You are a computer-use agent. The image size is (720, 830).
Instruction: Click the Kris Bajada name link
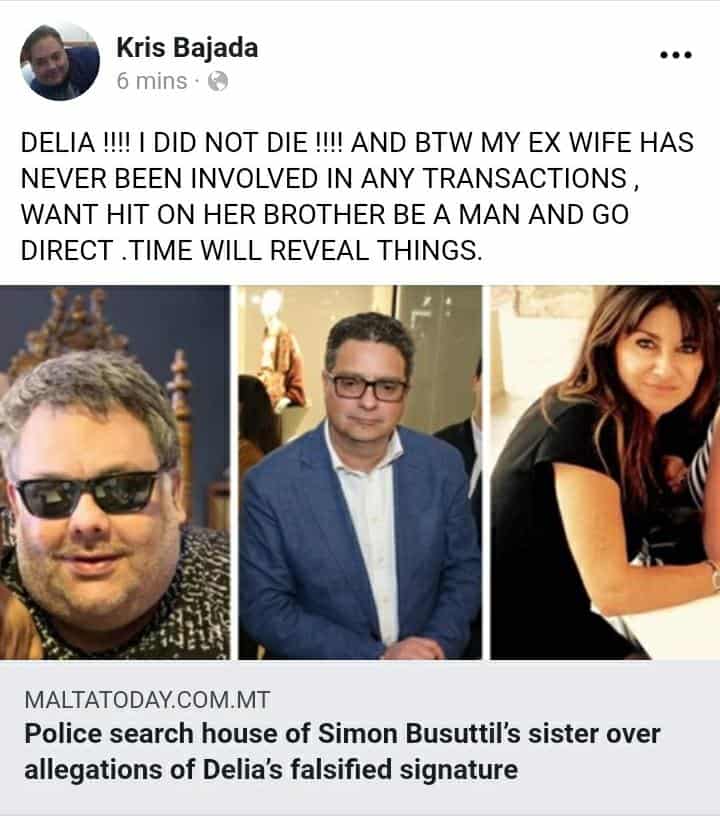(187, 48)
